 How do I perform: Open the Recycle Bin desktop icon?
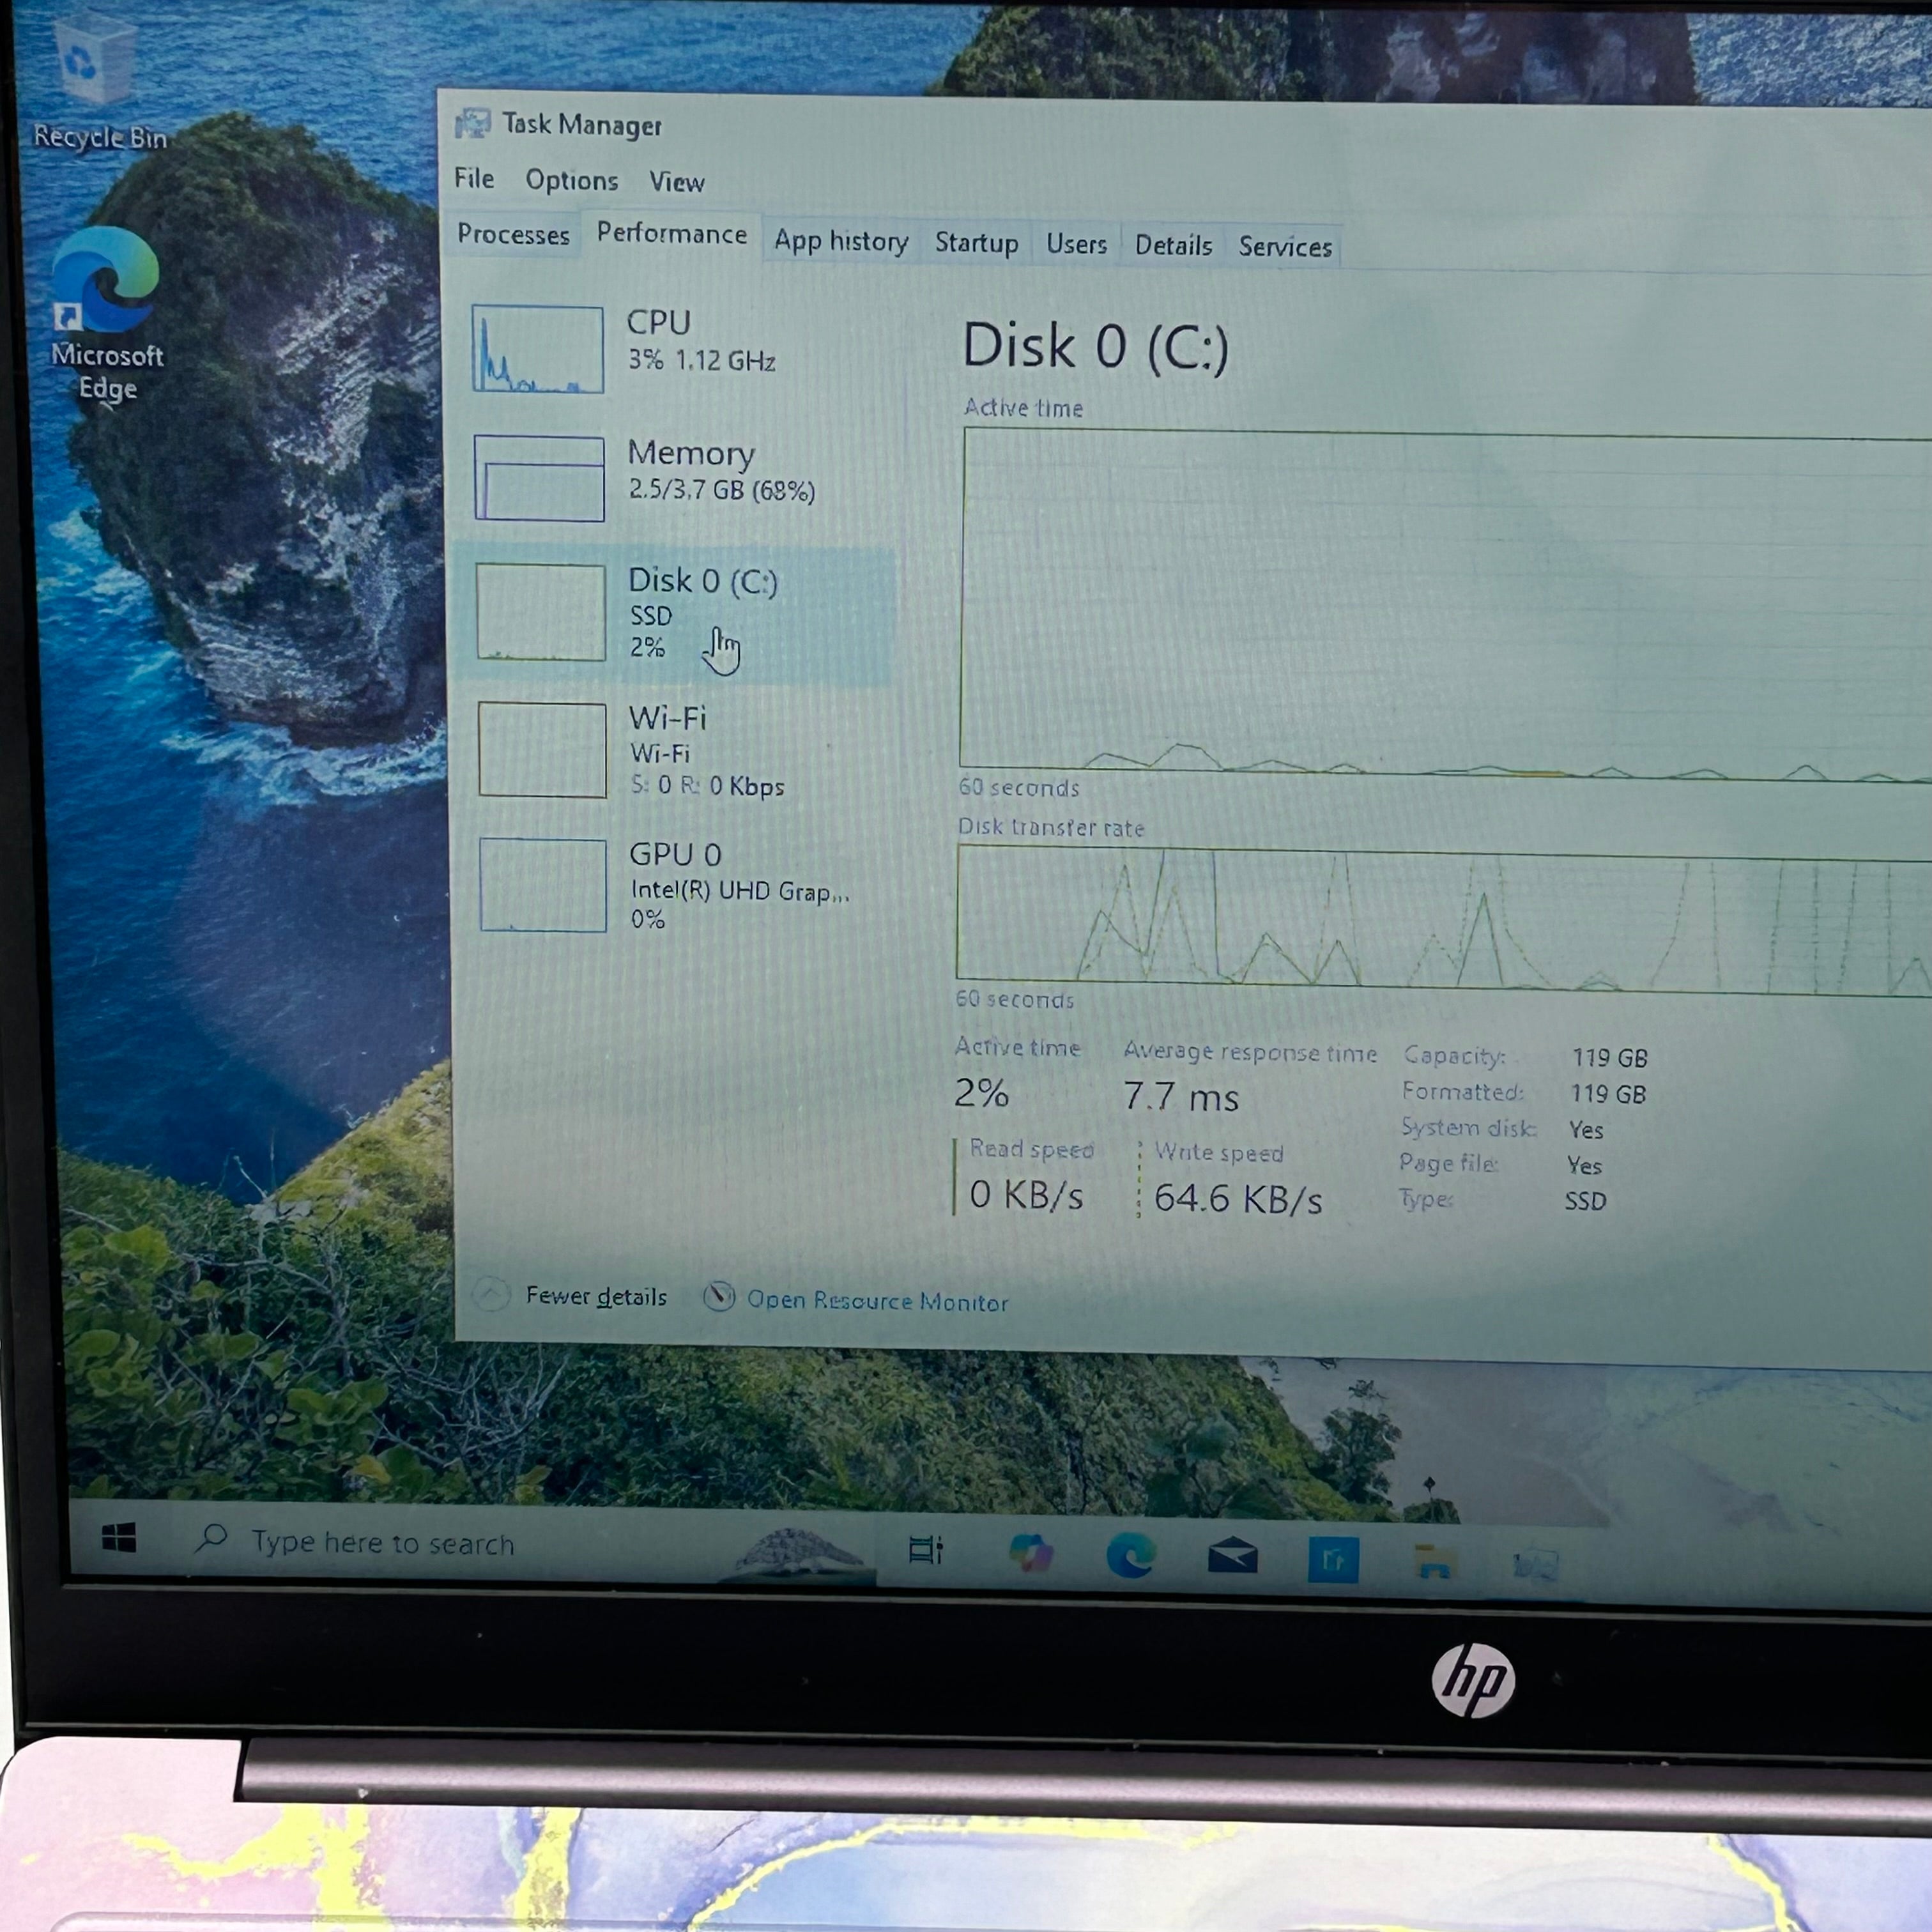pyautogui.click(x=96, y=85)
